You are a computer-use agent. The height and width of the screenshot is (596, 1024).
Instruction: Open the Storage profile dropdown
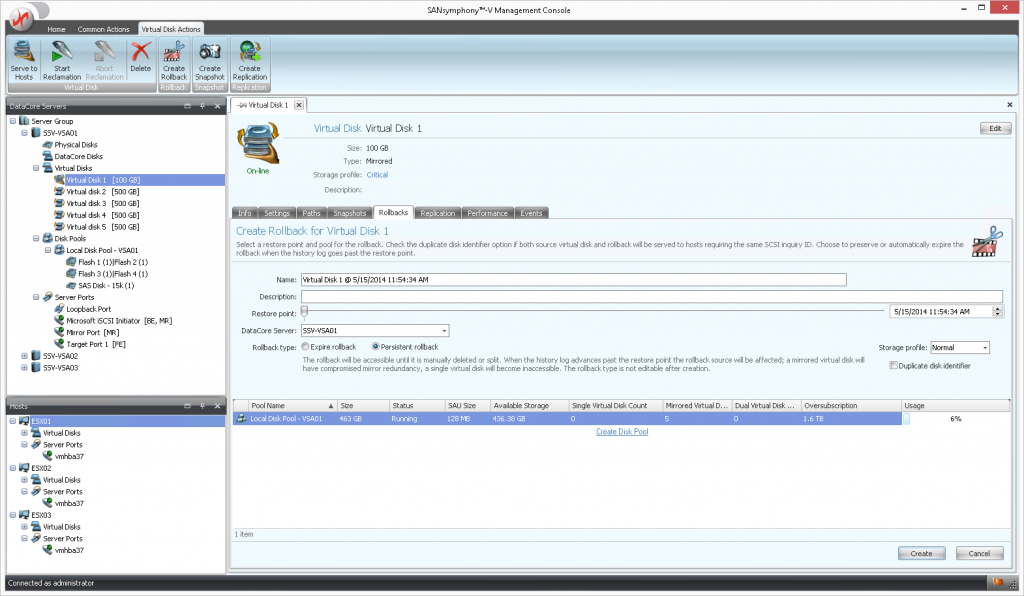984,347
